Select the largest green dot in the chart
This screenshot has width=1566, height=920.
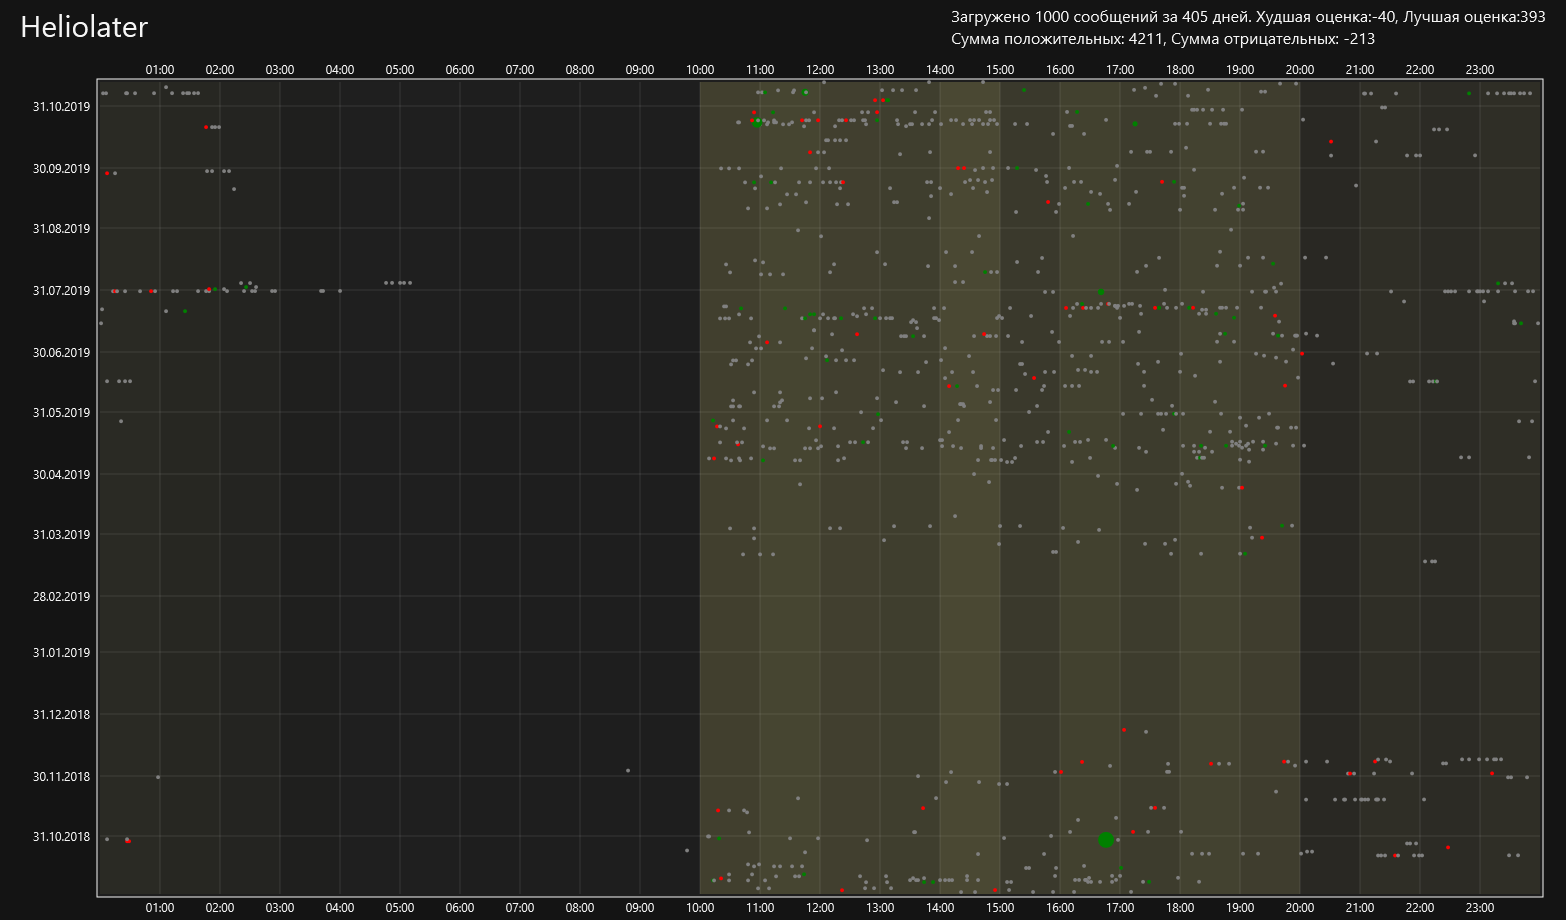[1105, 840]
